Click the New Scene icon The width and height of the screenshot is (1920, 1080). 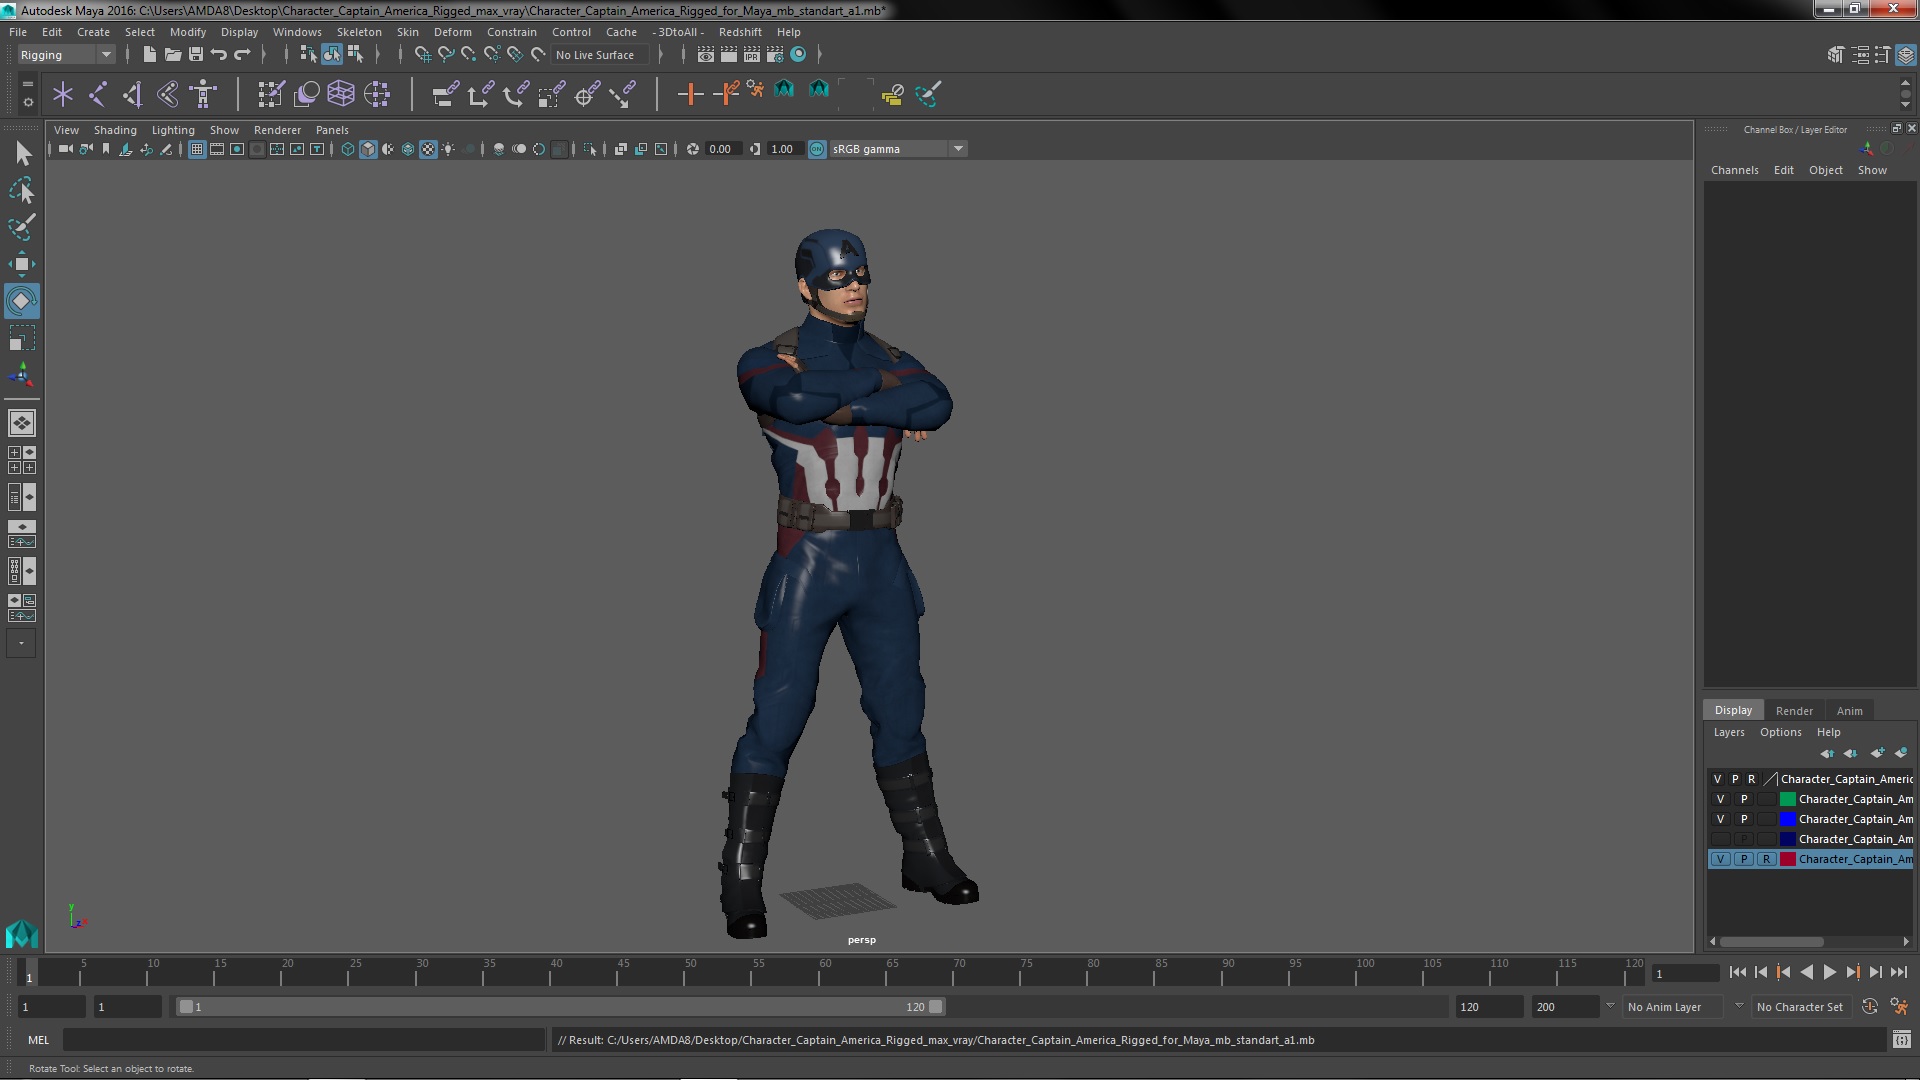(x=149, y=54)
